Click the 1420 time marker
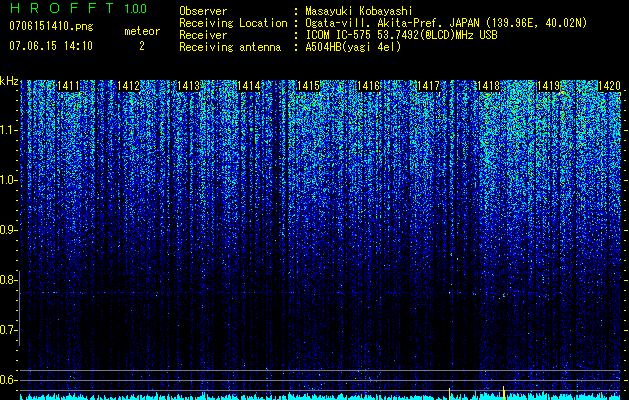The width and height of the screenshot is (629, 400). pos(609,86)
